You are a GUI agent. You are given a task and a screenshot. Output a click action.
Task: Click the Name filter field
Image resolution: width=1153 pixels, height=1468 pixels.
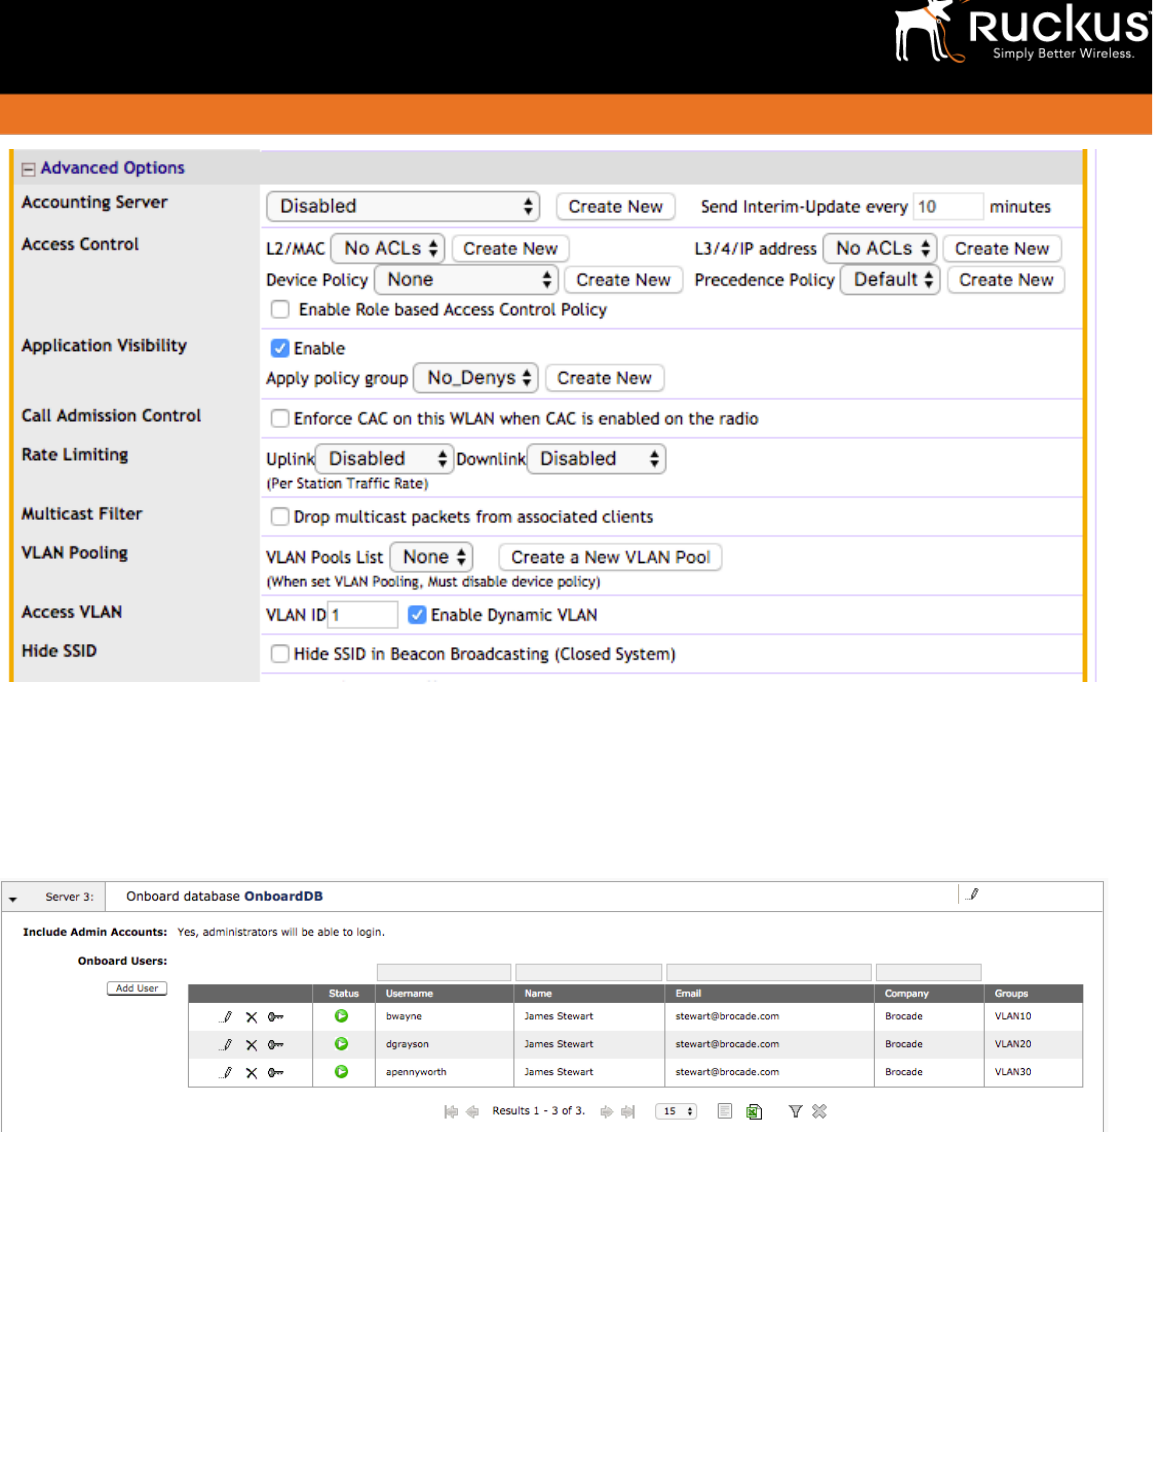[x=589, y=972]
